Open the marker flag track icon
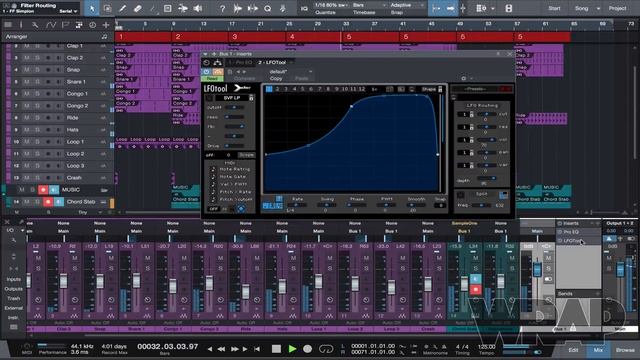 coord(65,25)
